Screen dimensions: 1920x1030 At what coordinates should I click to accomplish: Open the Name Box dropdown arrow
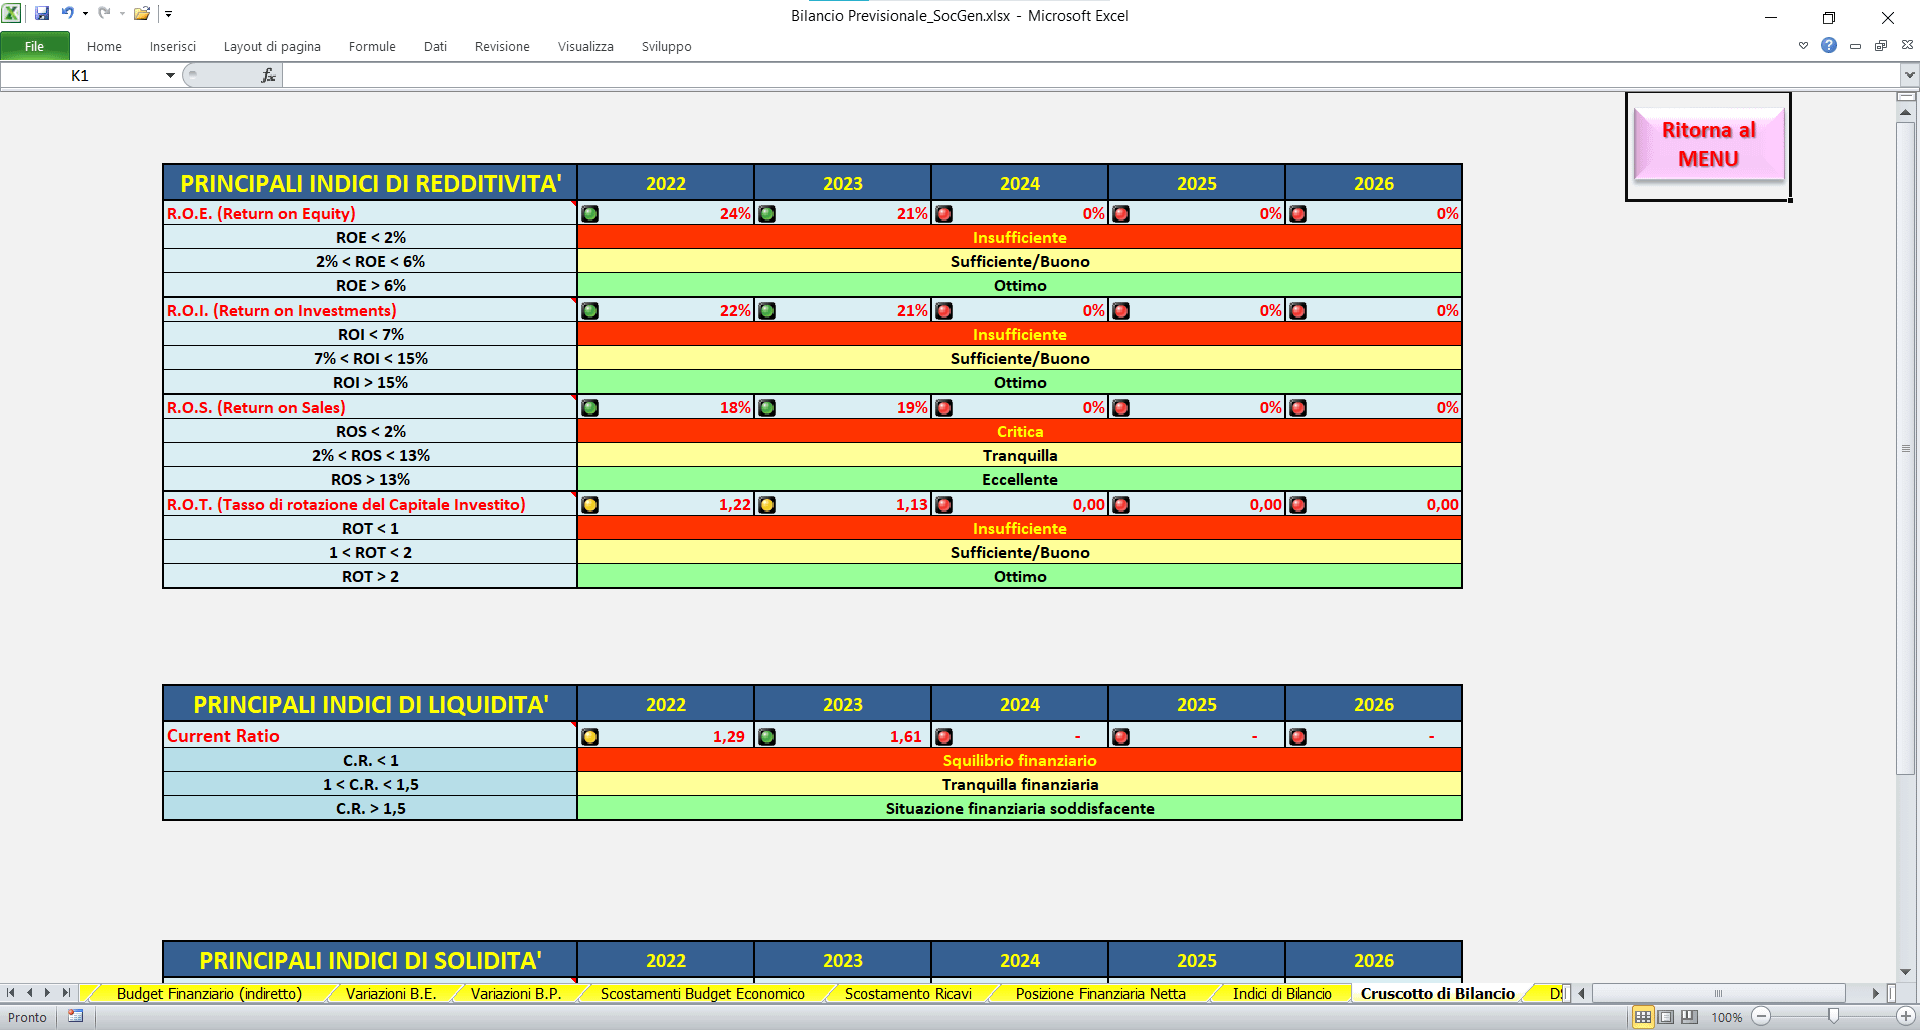pyautogui.click(x=170, y=75)
